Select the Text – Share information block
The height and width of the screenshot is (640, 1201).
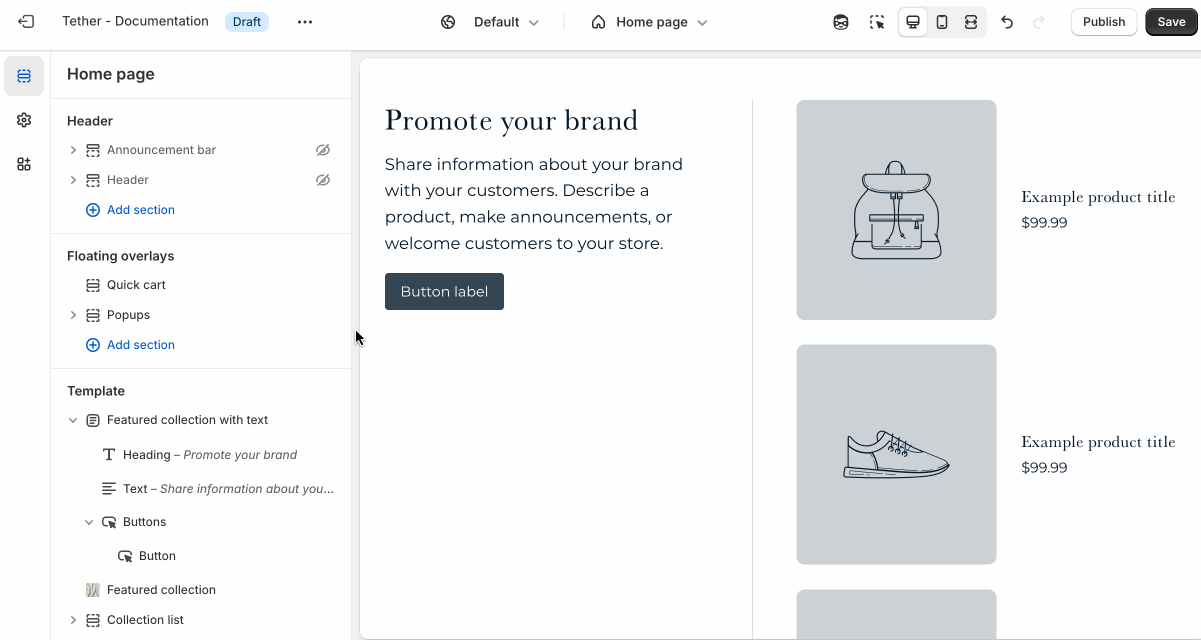[200, 489]
